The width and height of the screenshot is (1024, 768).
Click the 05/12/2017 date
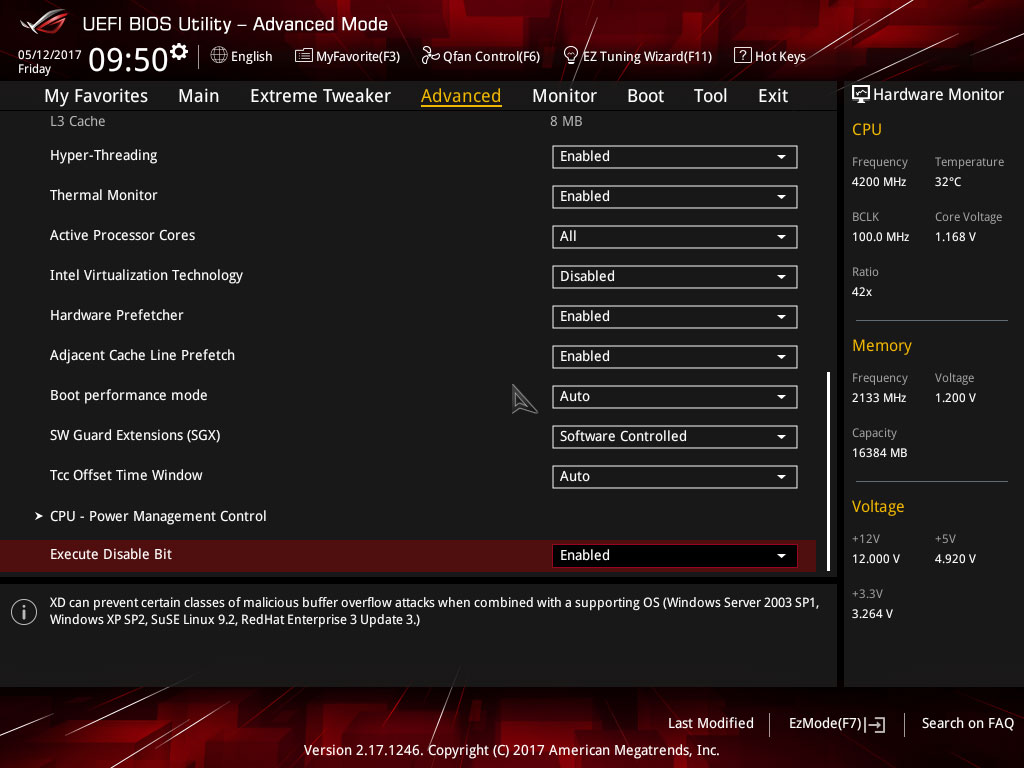coord(50,55)
